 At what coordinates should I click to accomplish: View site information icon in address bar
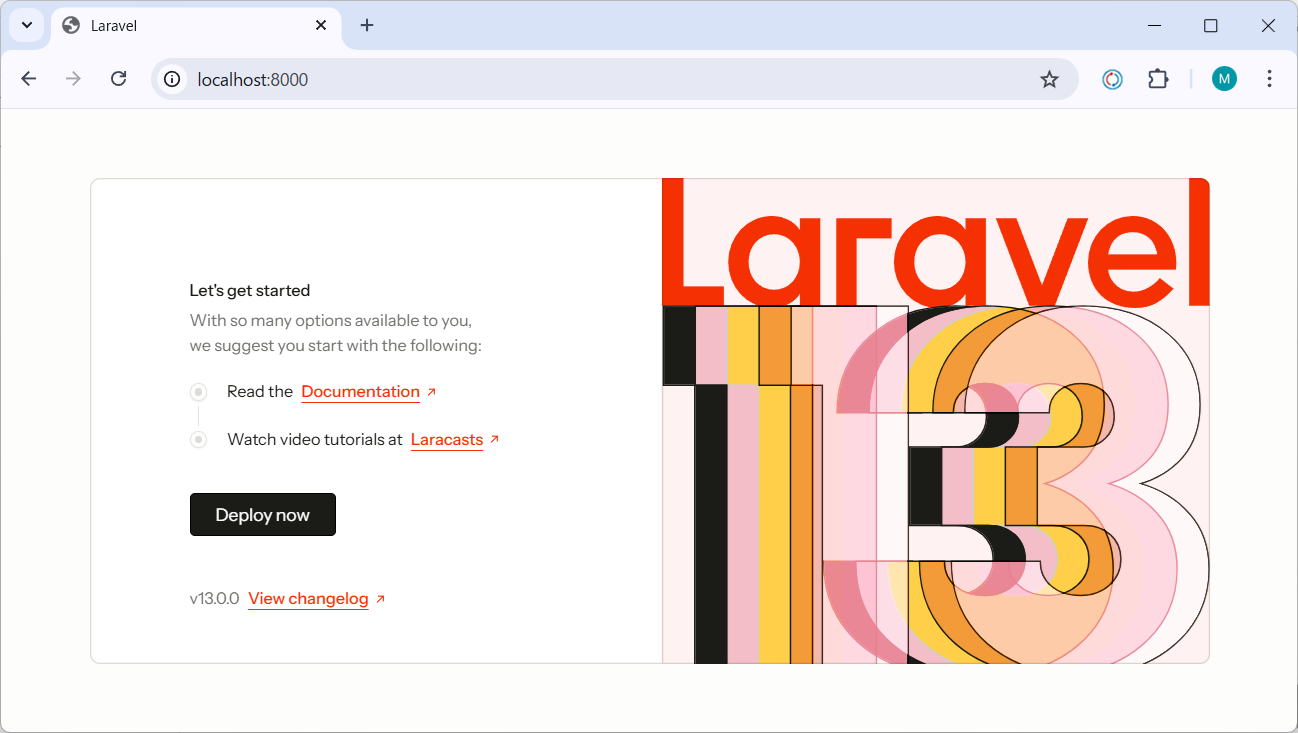pos(173,79)
